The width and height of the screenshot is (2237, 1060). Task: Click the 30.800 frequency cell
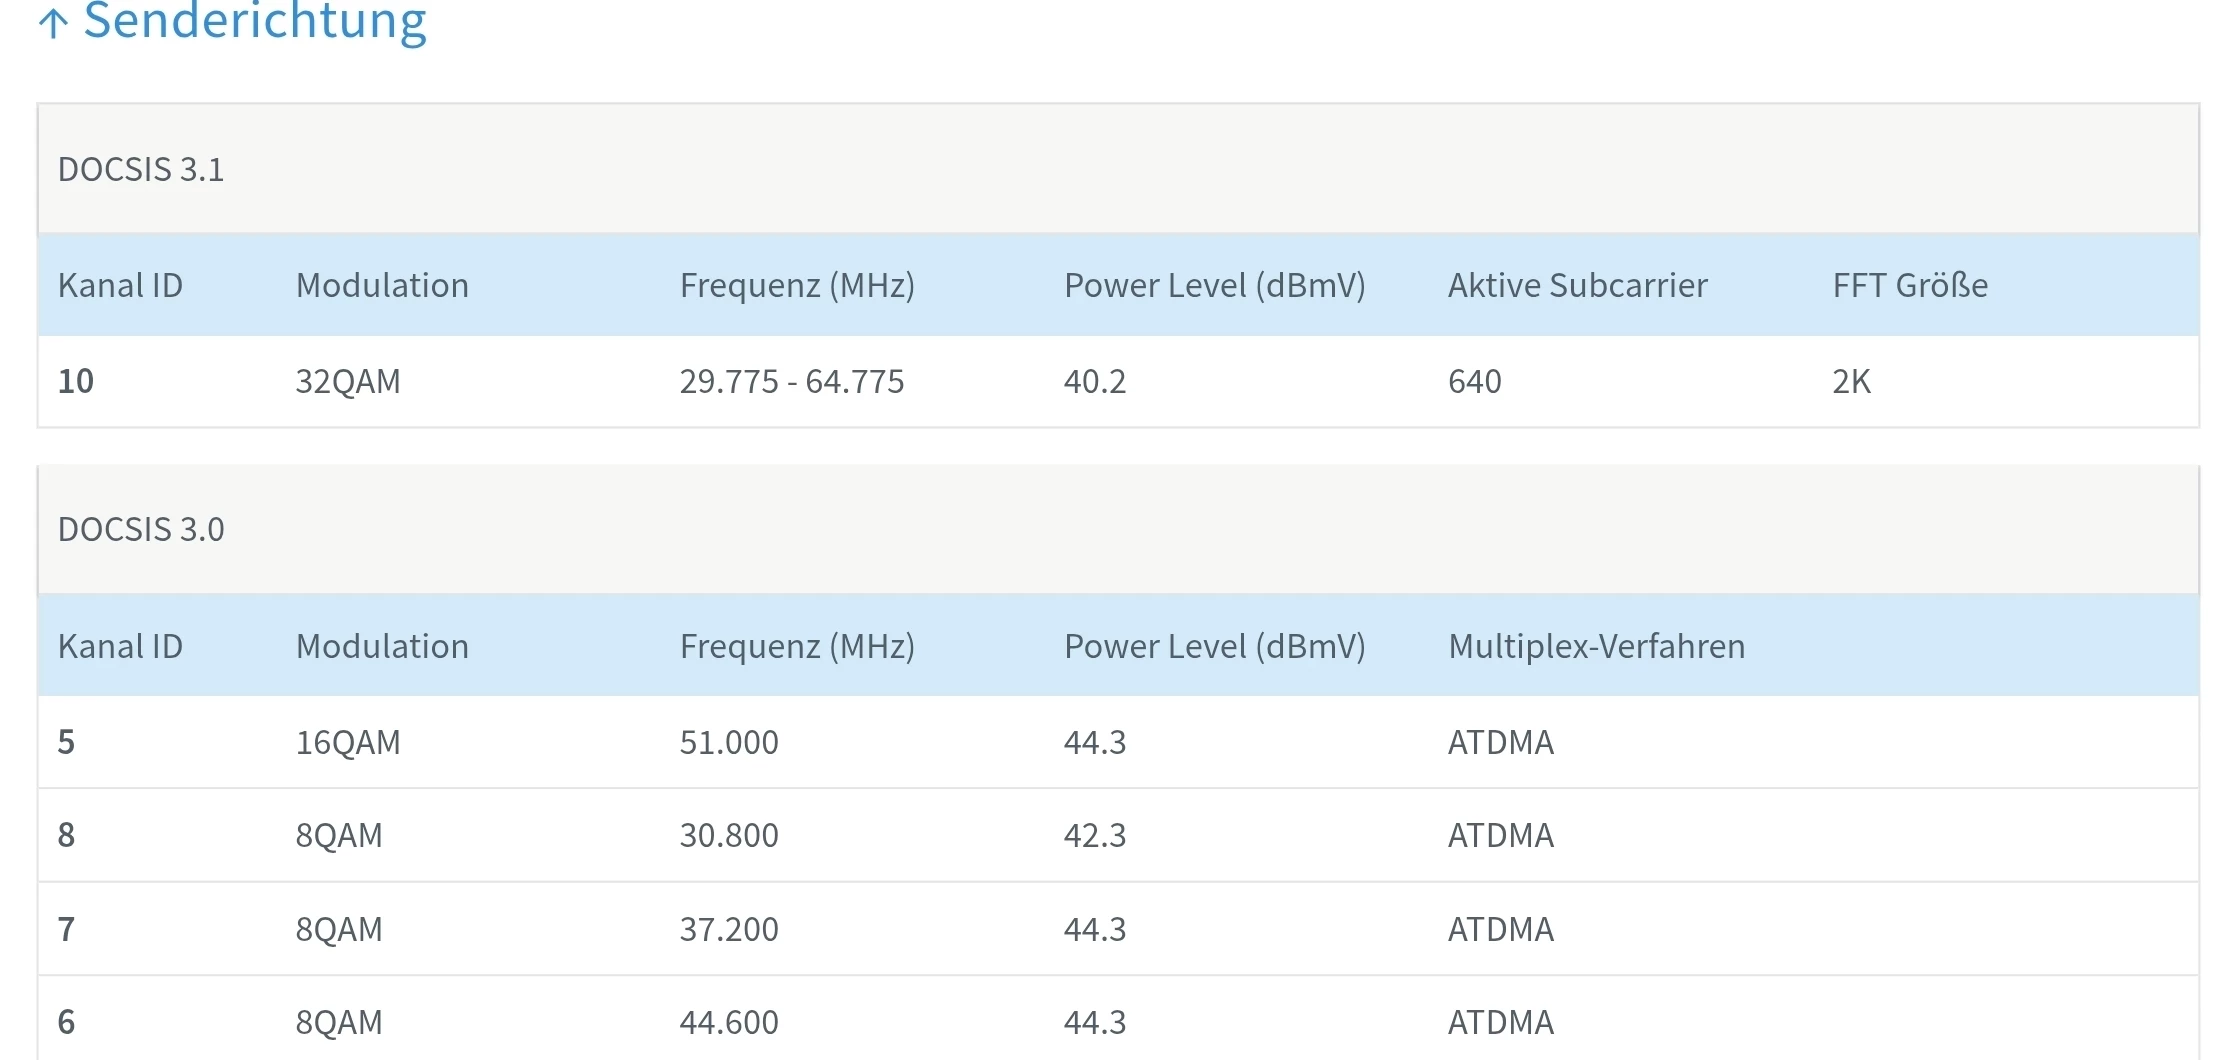(x=729, y=836)
